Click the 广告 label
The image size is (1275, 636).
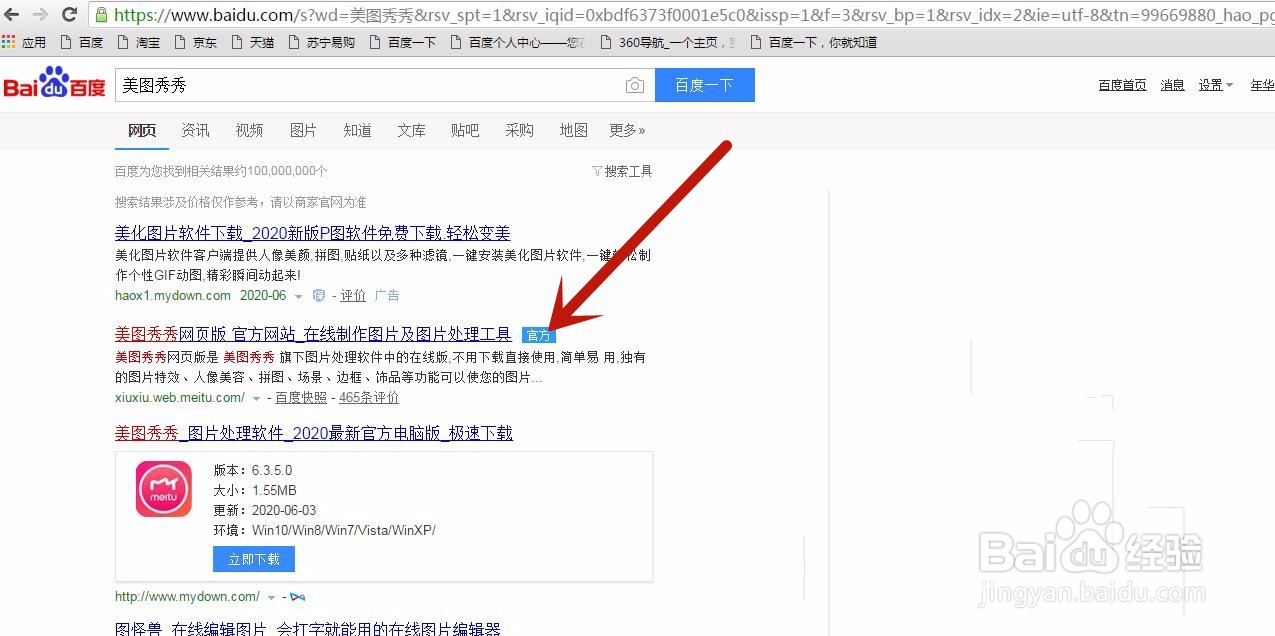coord(387,295)
